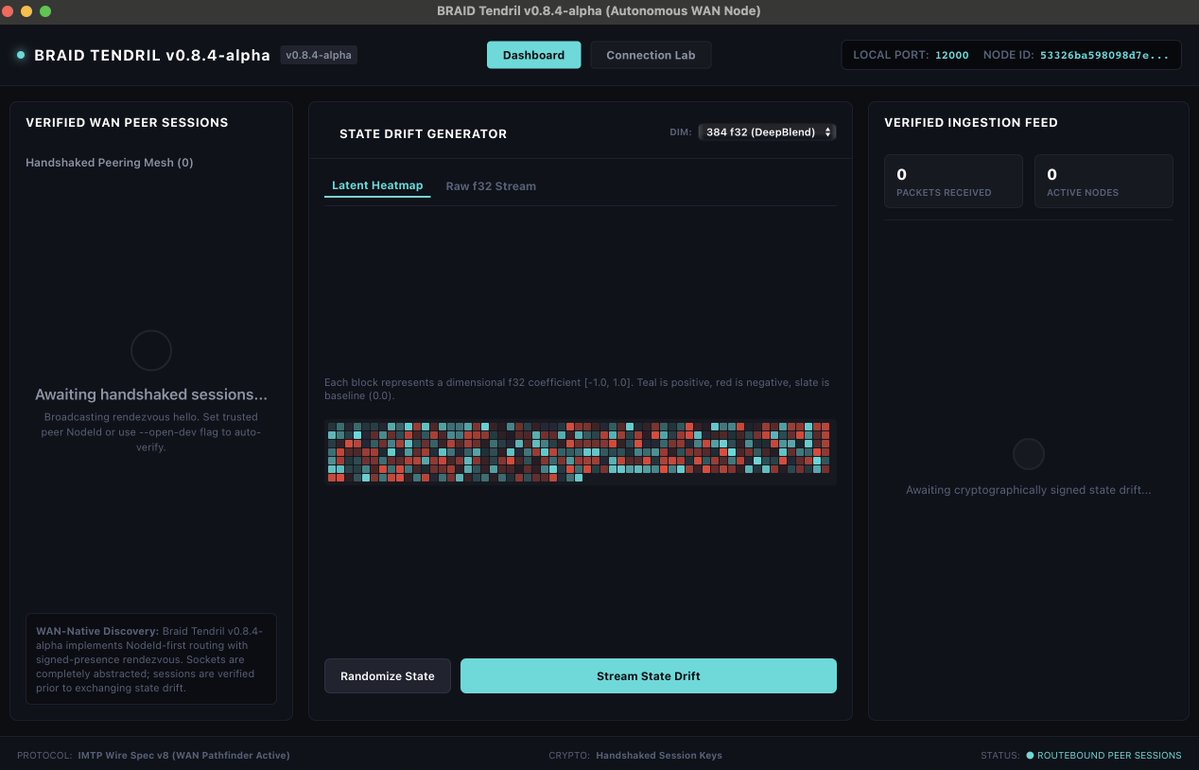Switch to Connection Lab tab

click(651, 55)
